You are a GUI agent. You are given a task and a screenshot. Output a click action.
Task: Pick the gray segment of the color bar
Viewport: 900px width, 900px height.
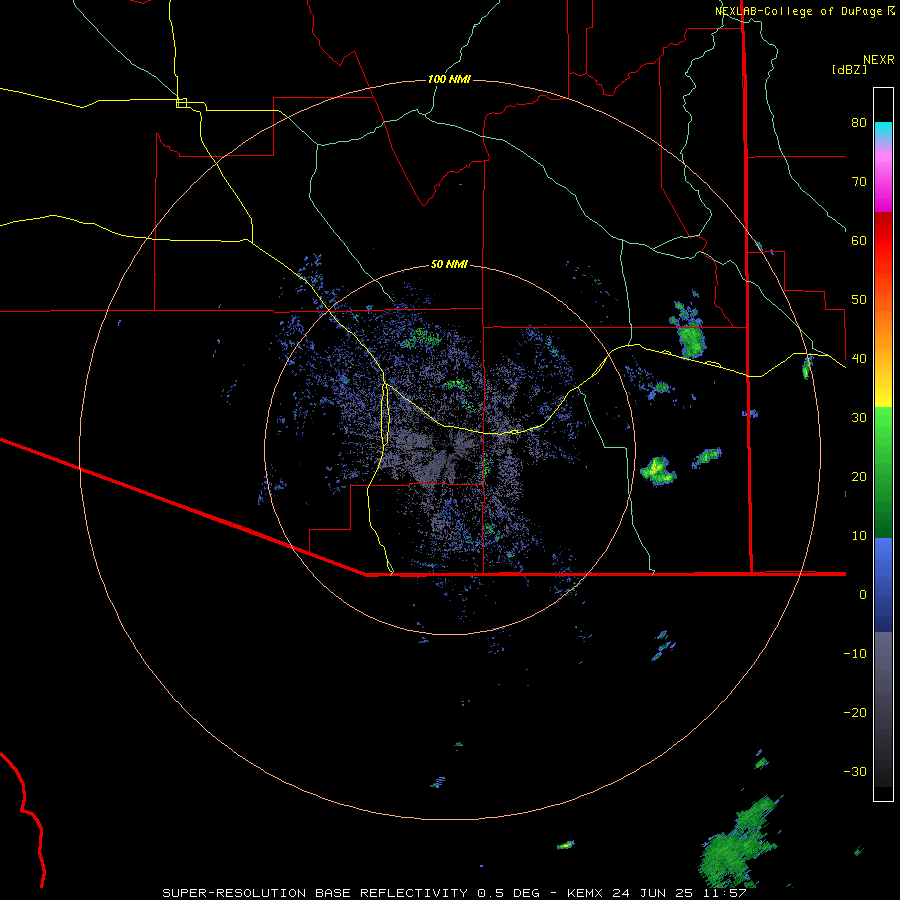[883, 709]
